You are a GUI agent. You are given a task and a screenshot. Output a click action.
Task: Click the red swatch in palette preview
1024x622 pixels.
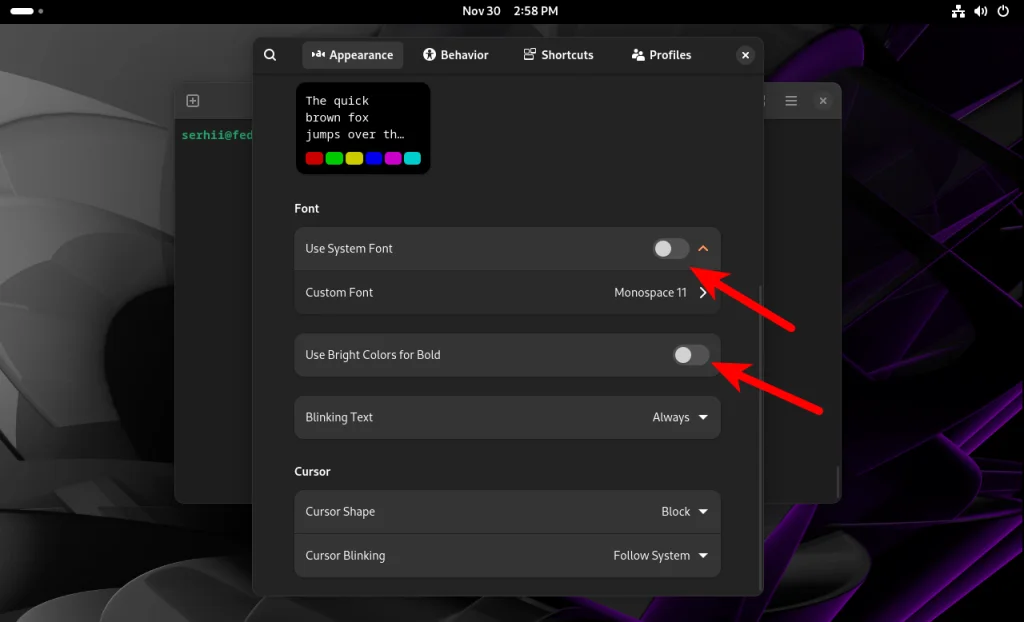point(314,158)
